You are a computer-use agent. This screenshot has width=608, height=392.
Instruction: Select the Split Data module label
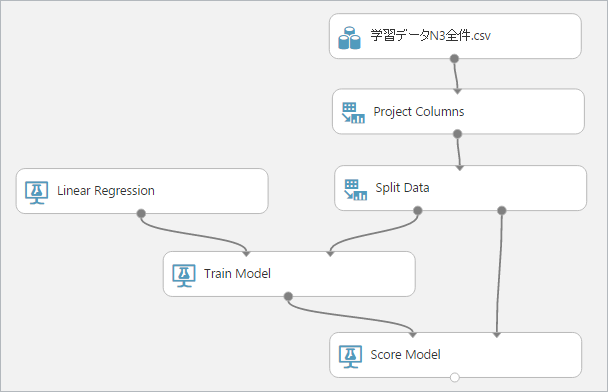coord(402,188)
